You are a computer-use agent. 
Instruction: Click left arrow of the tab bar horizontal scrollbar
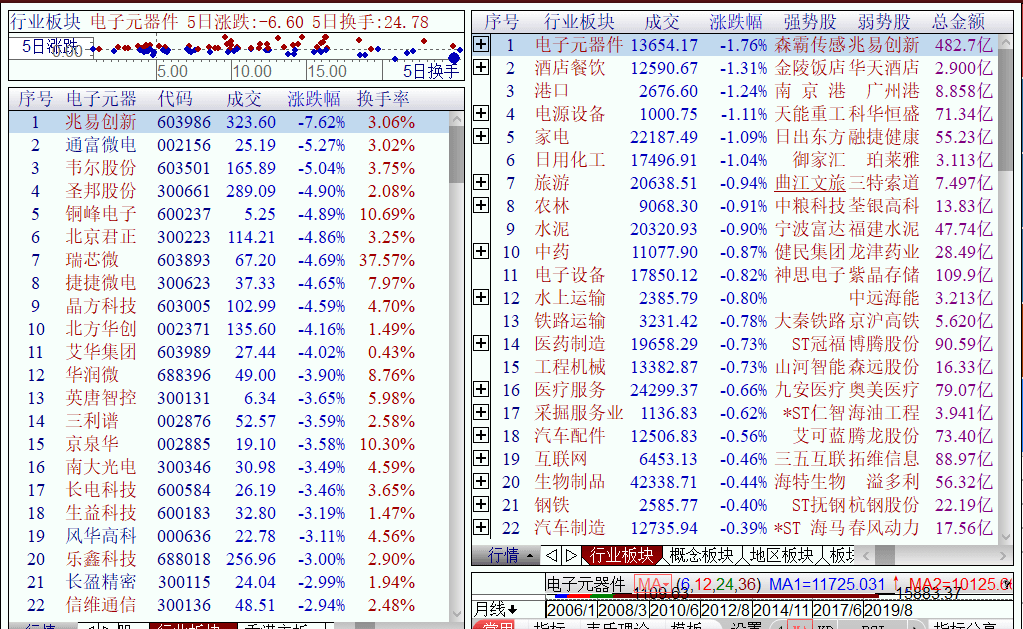click(x=866, y=555)
